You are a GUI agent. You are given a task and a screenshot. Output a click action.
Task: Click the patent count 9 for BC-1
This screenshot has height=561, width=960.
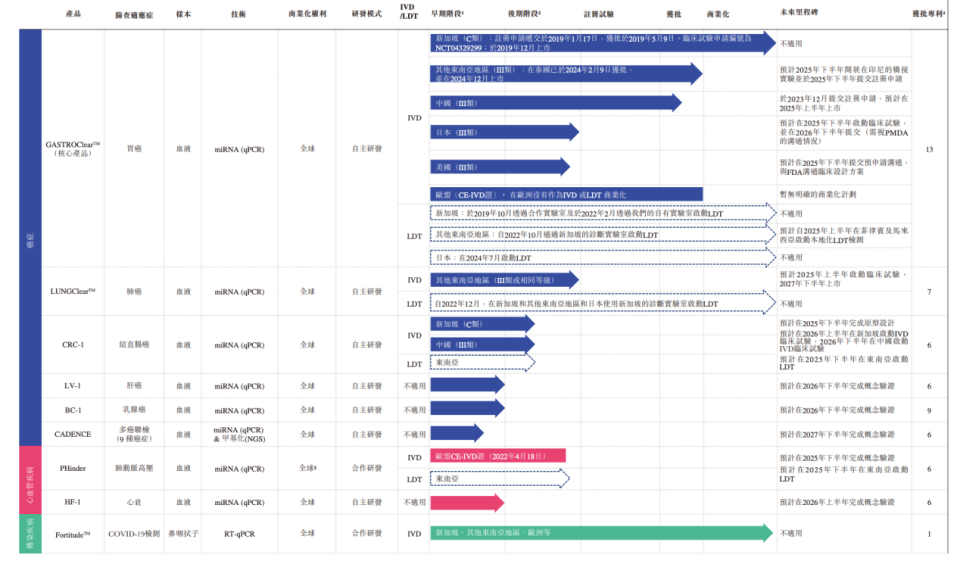point(929,410)
